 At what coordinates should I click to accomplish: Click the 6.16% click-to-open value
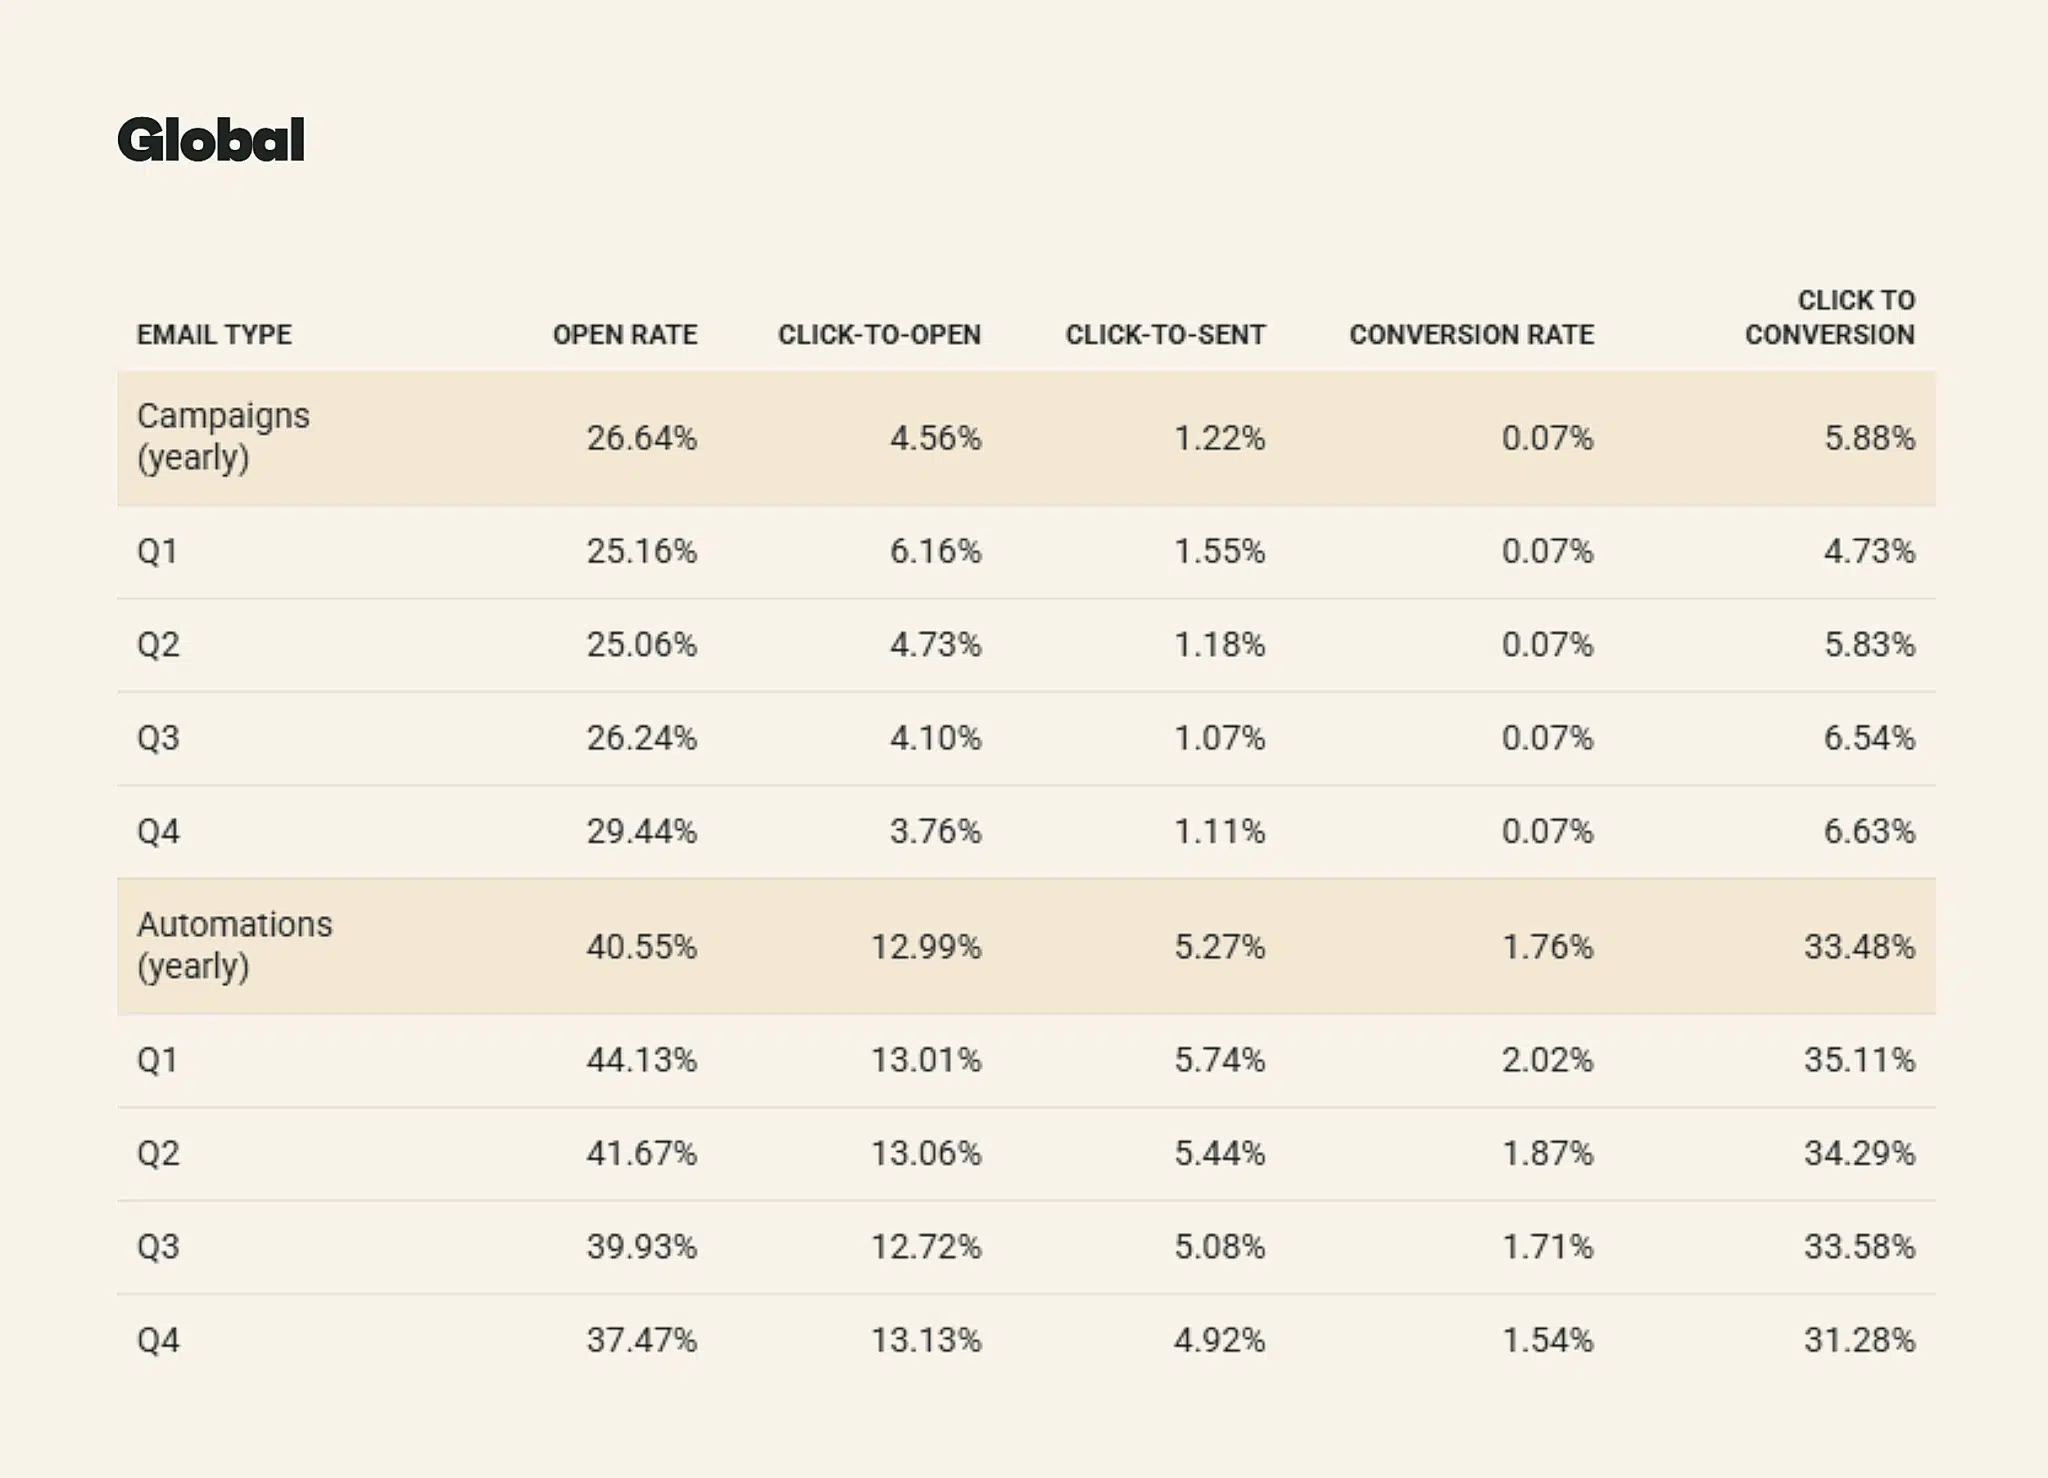pyautogui.click(x=935, y=551)
